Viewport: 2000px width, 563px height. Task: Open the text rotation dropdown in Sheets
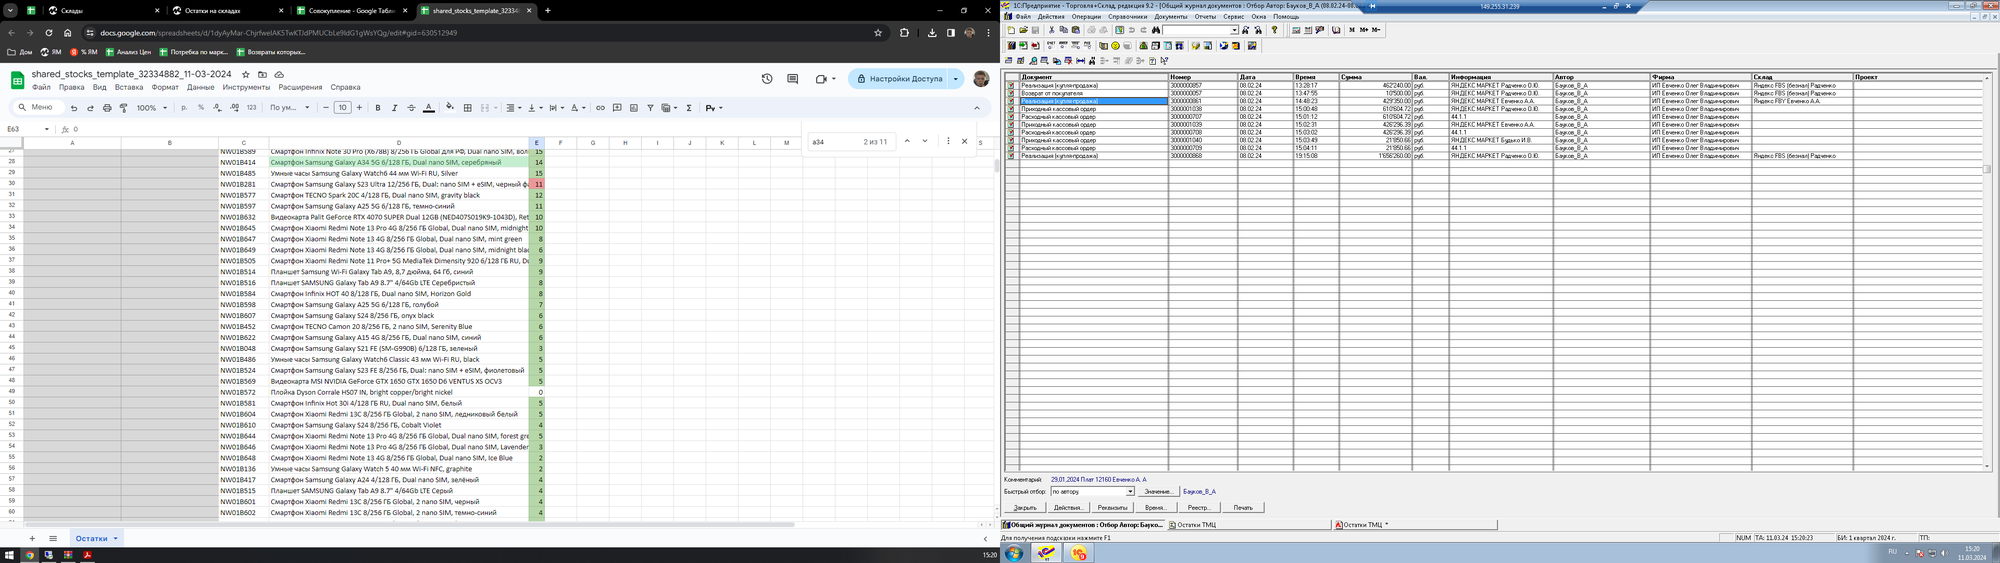[x=578, y=108]
